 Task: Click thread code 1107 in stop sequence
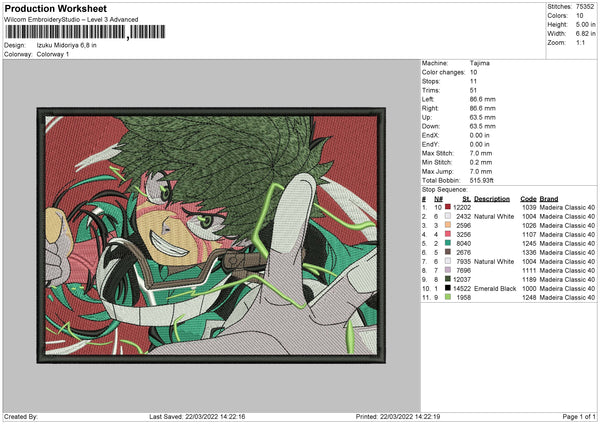pos(529,234)
